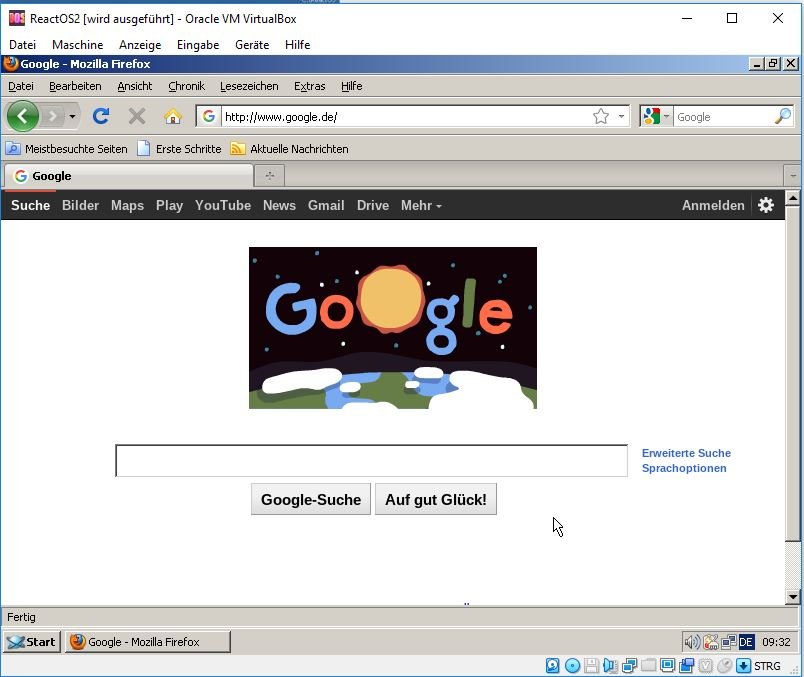Open the VirtualBox Anzeige menu
This screenshot has width=804, height=677.
point(140,45)
